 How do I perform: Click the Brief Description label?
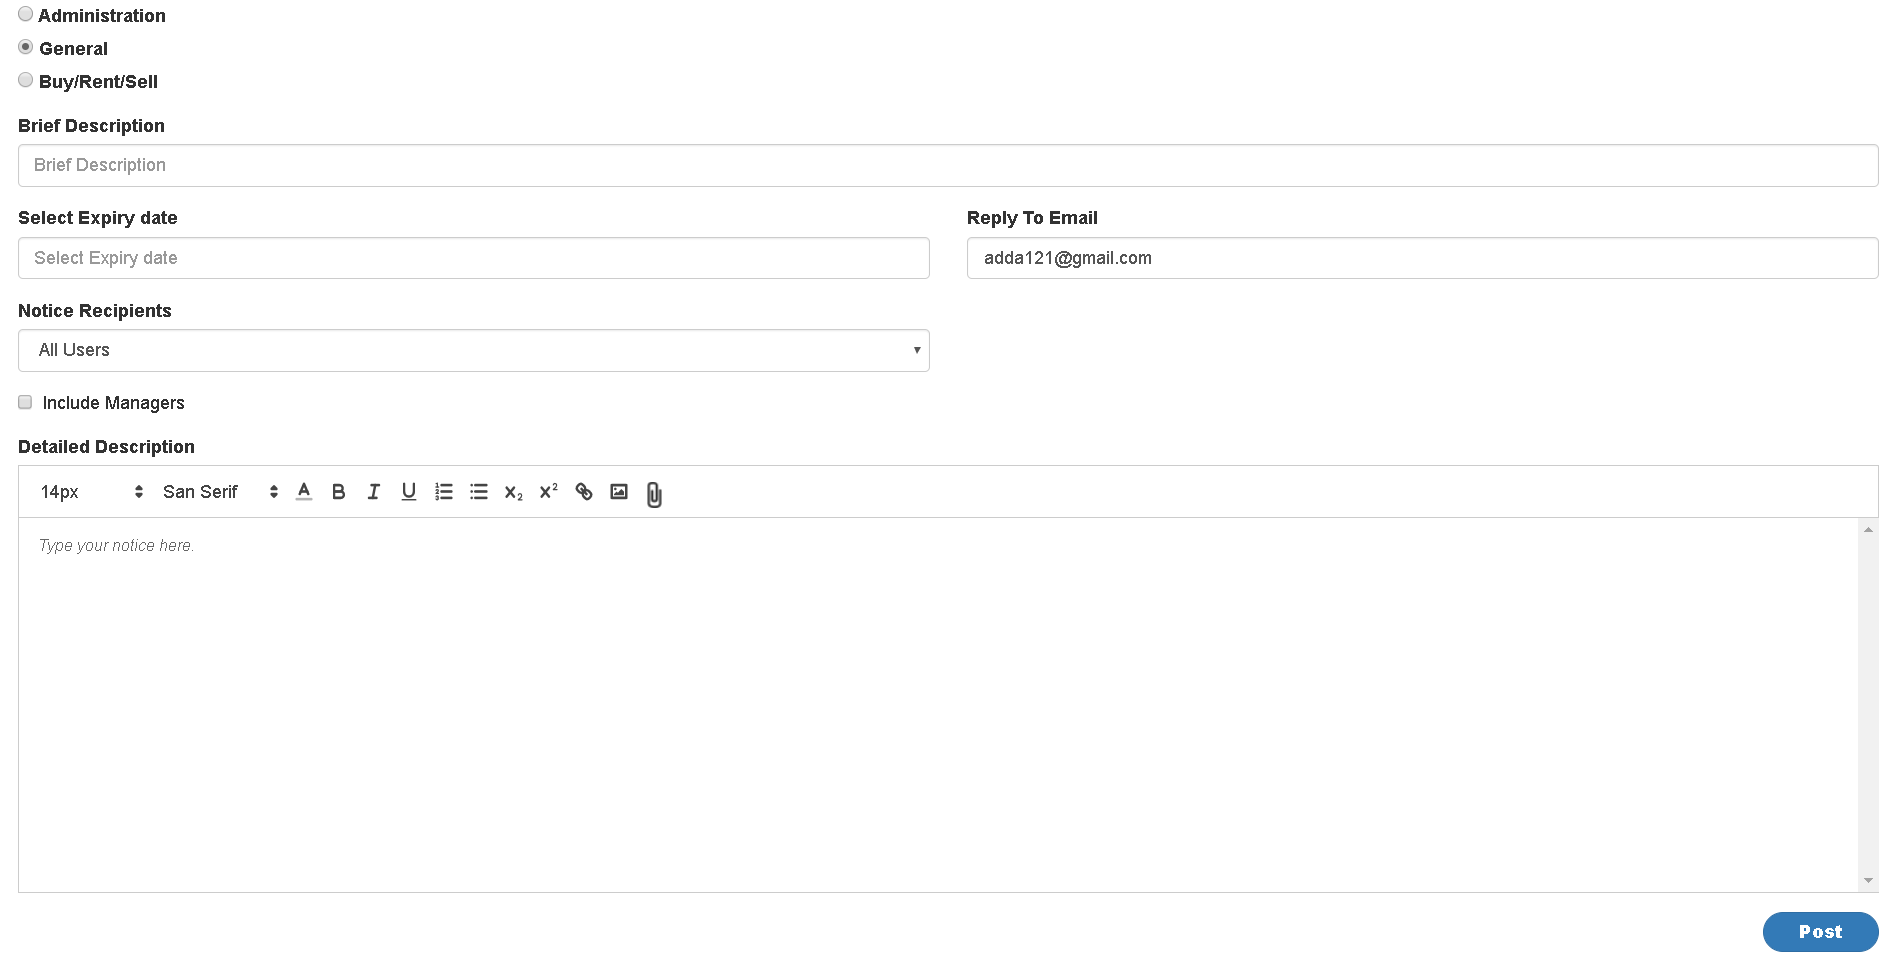pyautogui.click(x=91, y=126)
